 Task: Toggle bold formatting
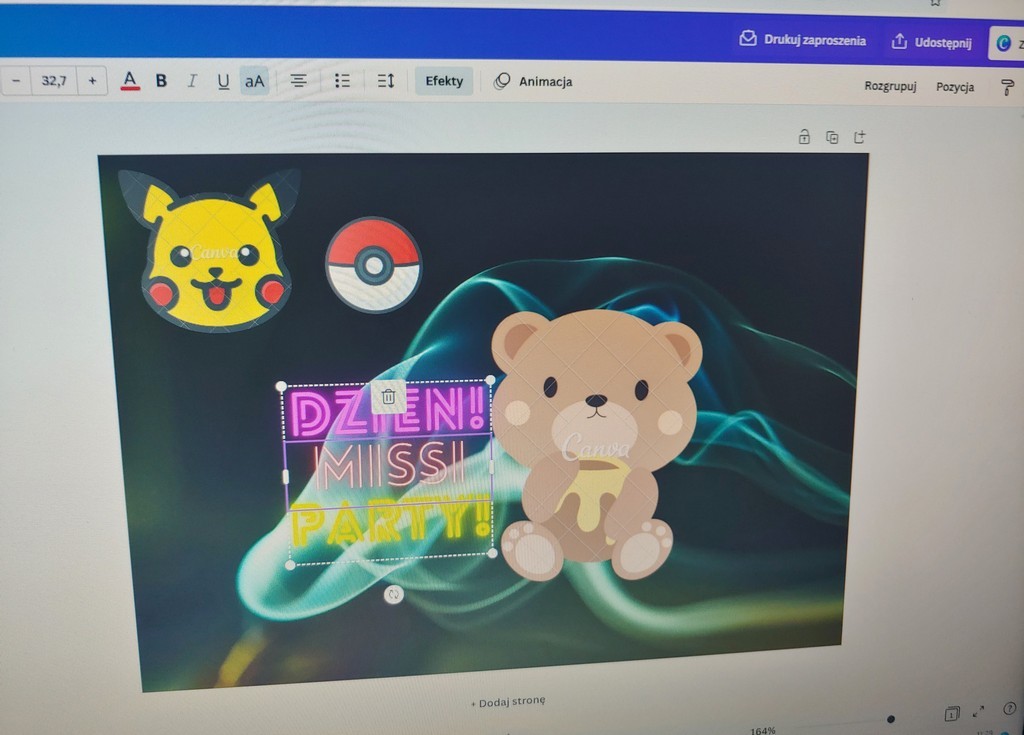coord(161,81)
